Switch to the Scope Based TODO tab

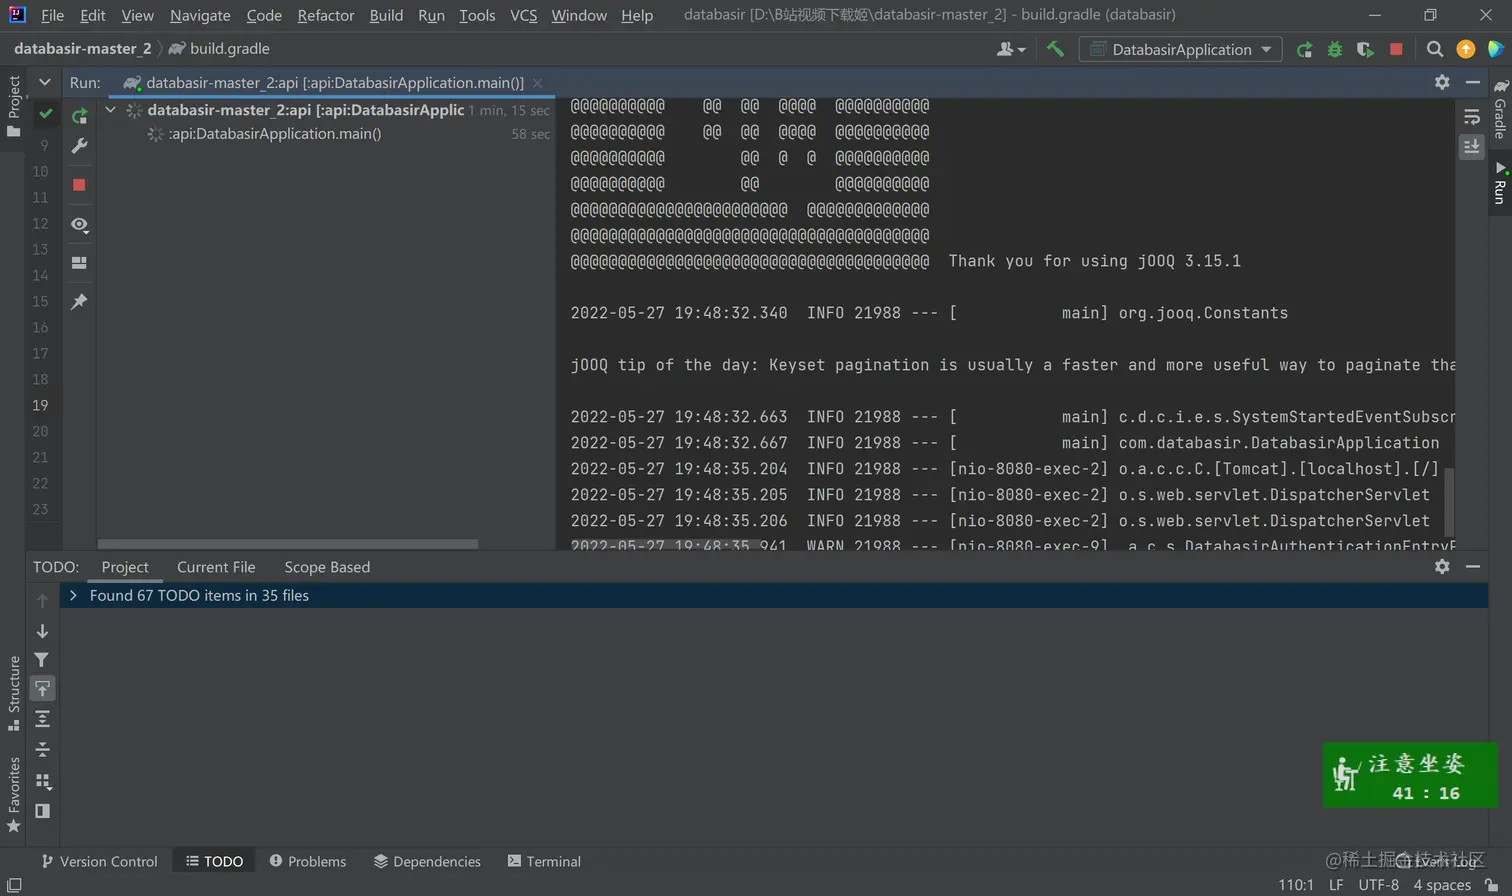pos(327,567)
